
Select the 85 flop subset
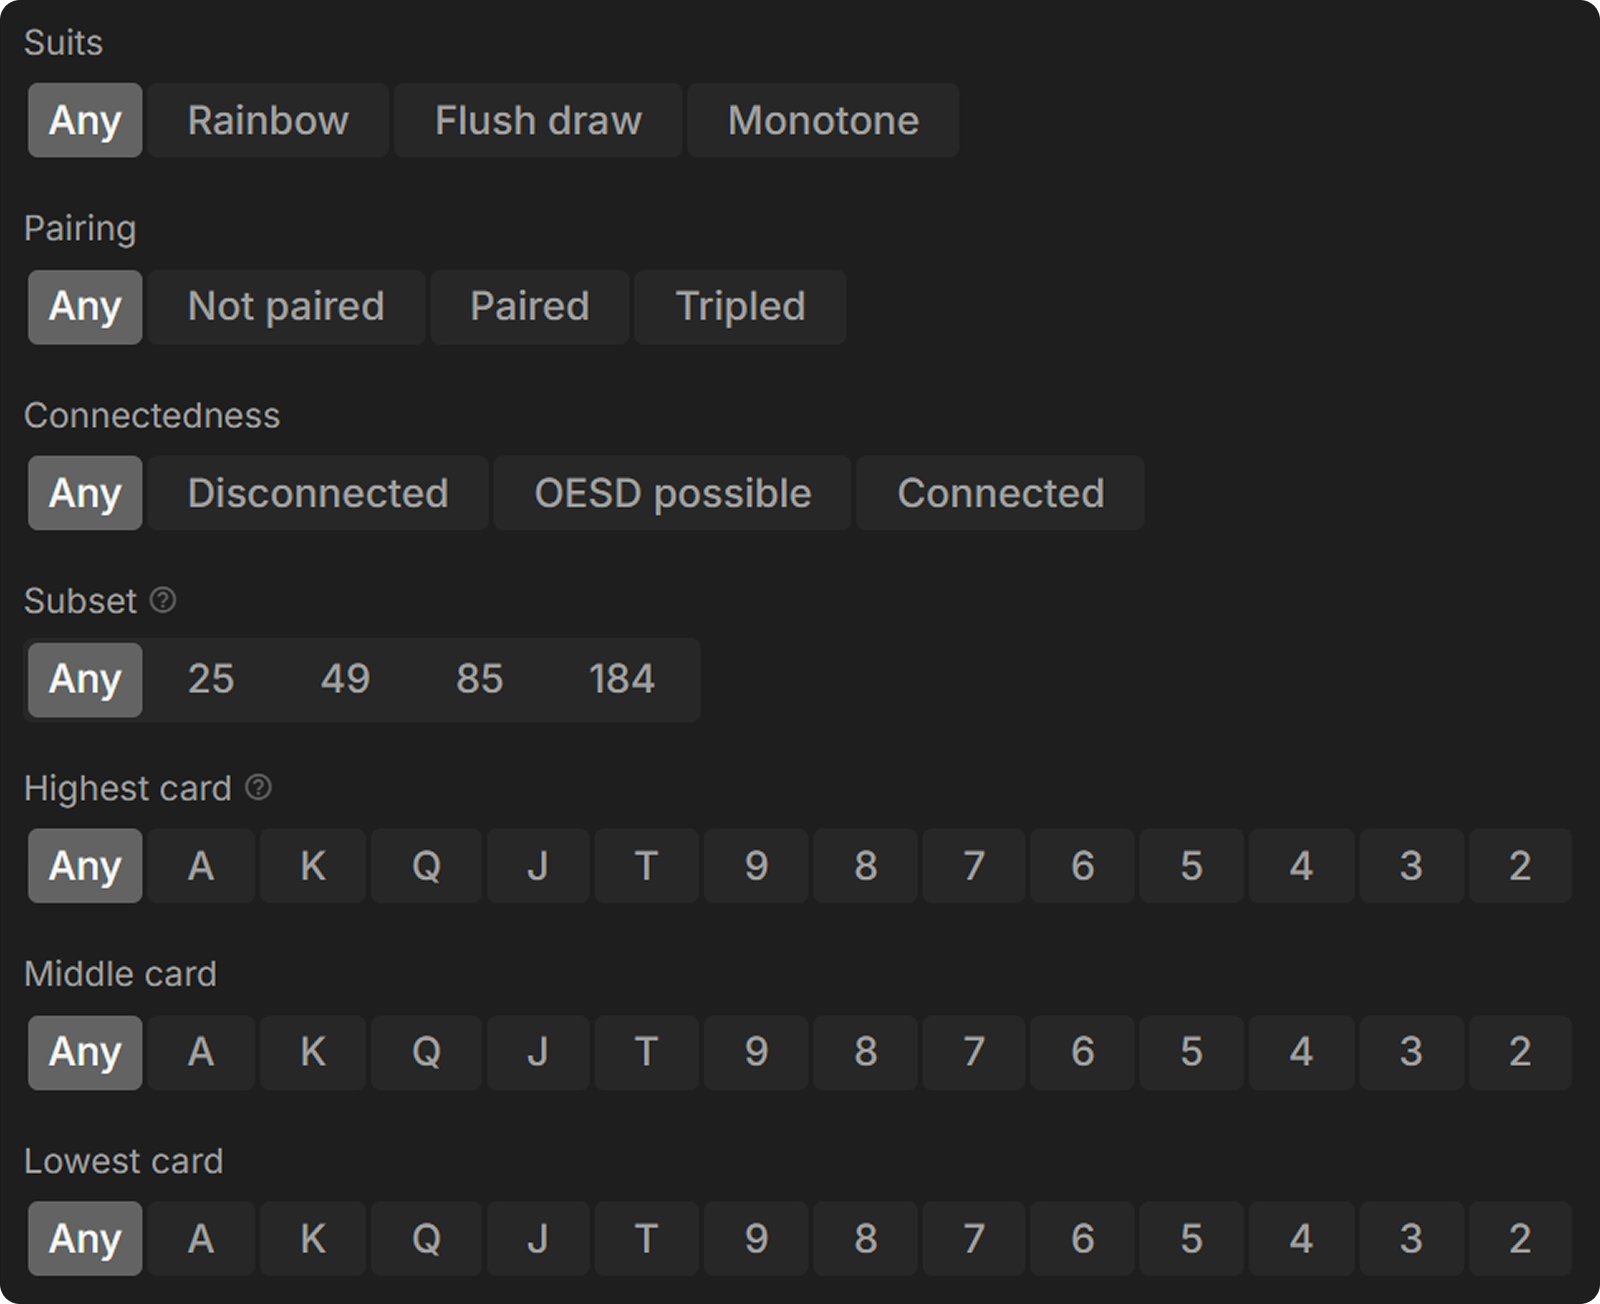(479, 679)
